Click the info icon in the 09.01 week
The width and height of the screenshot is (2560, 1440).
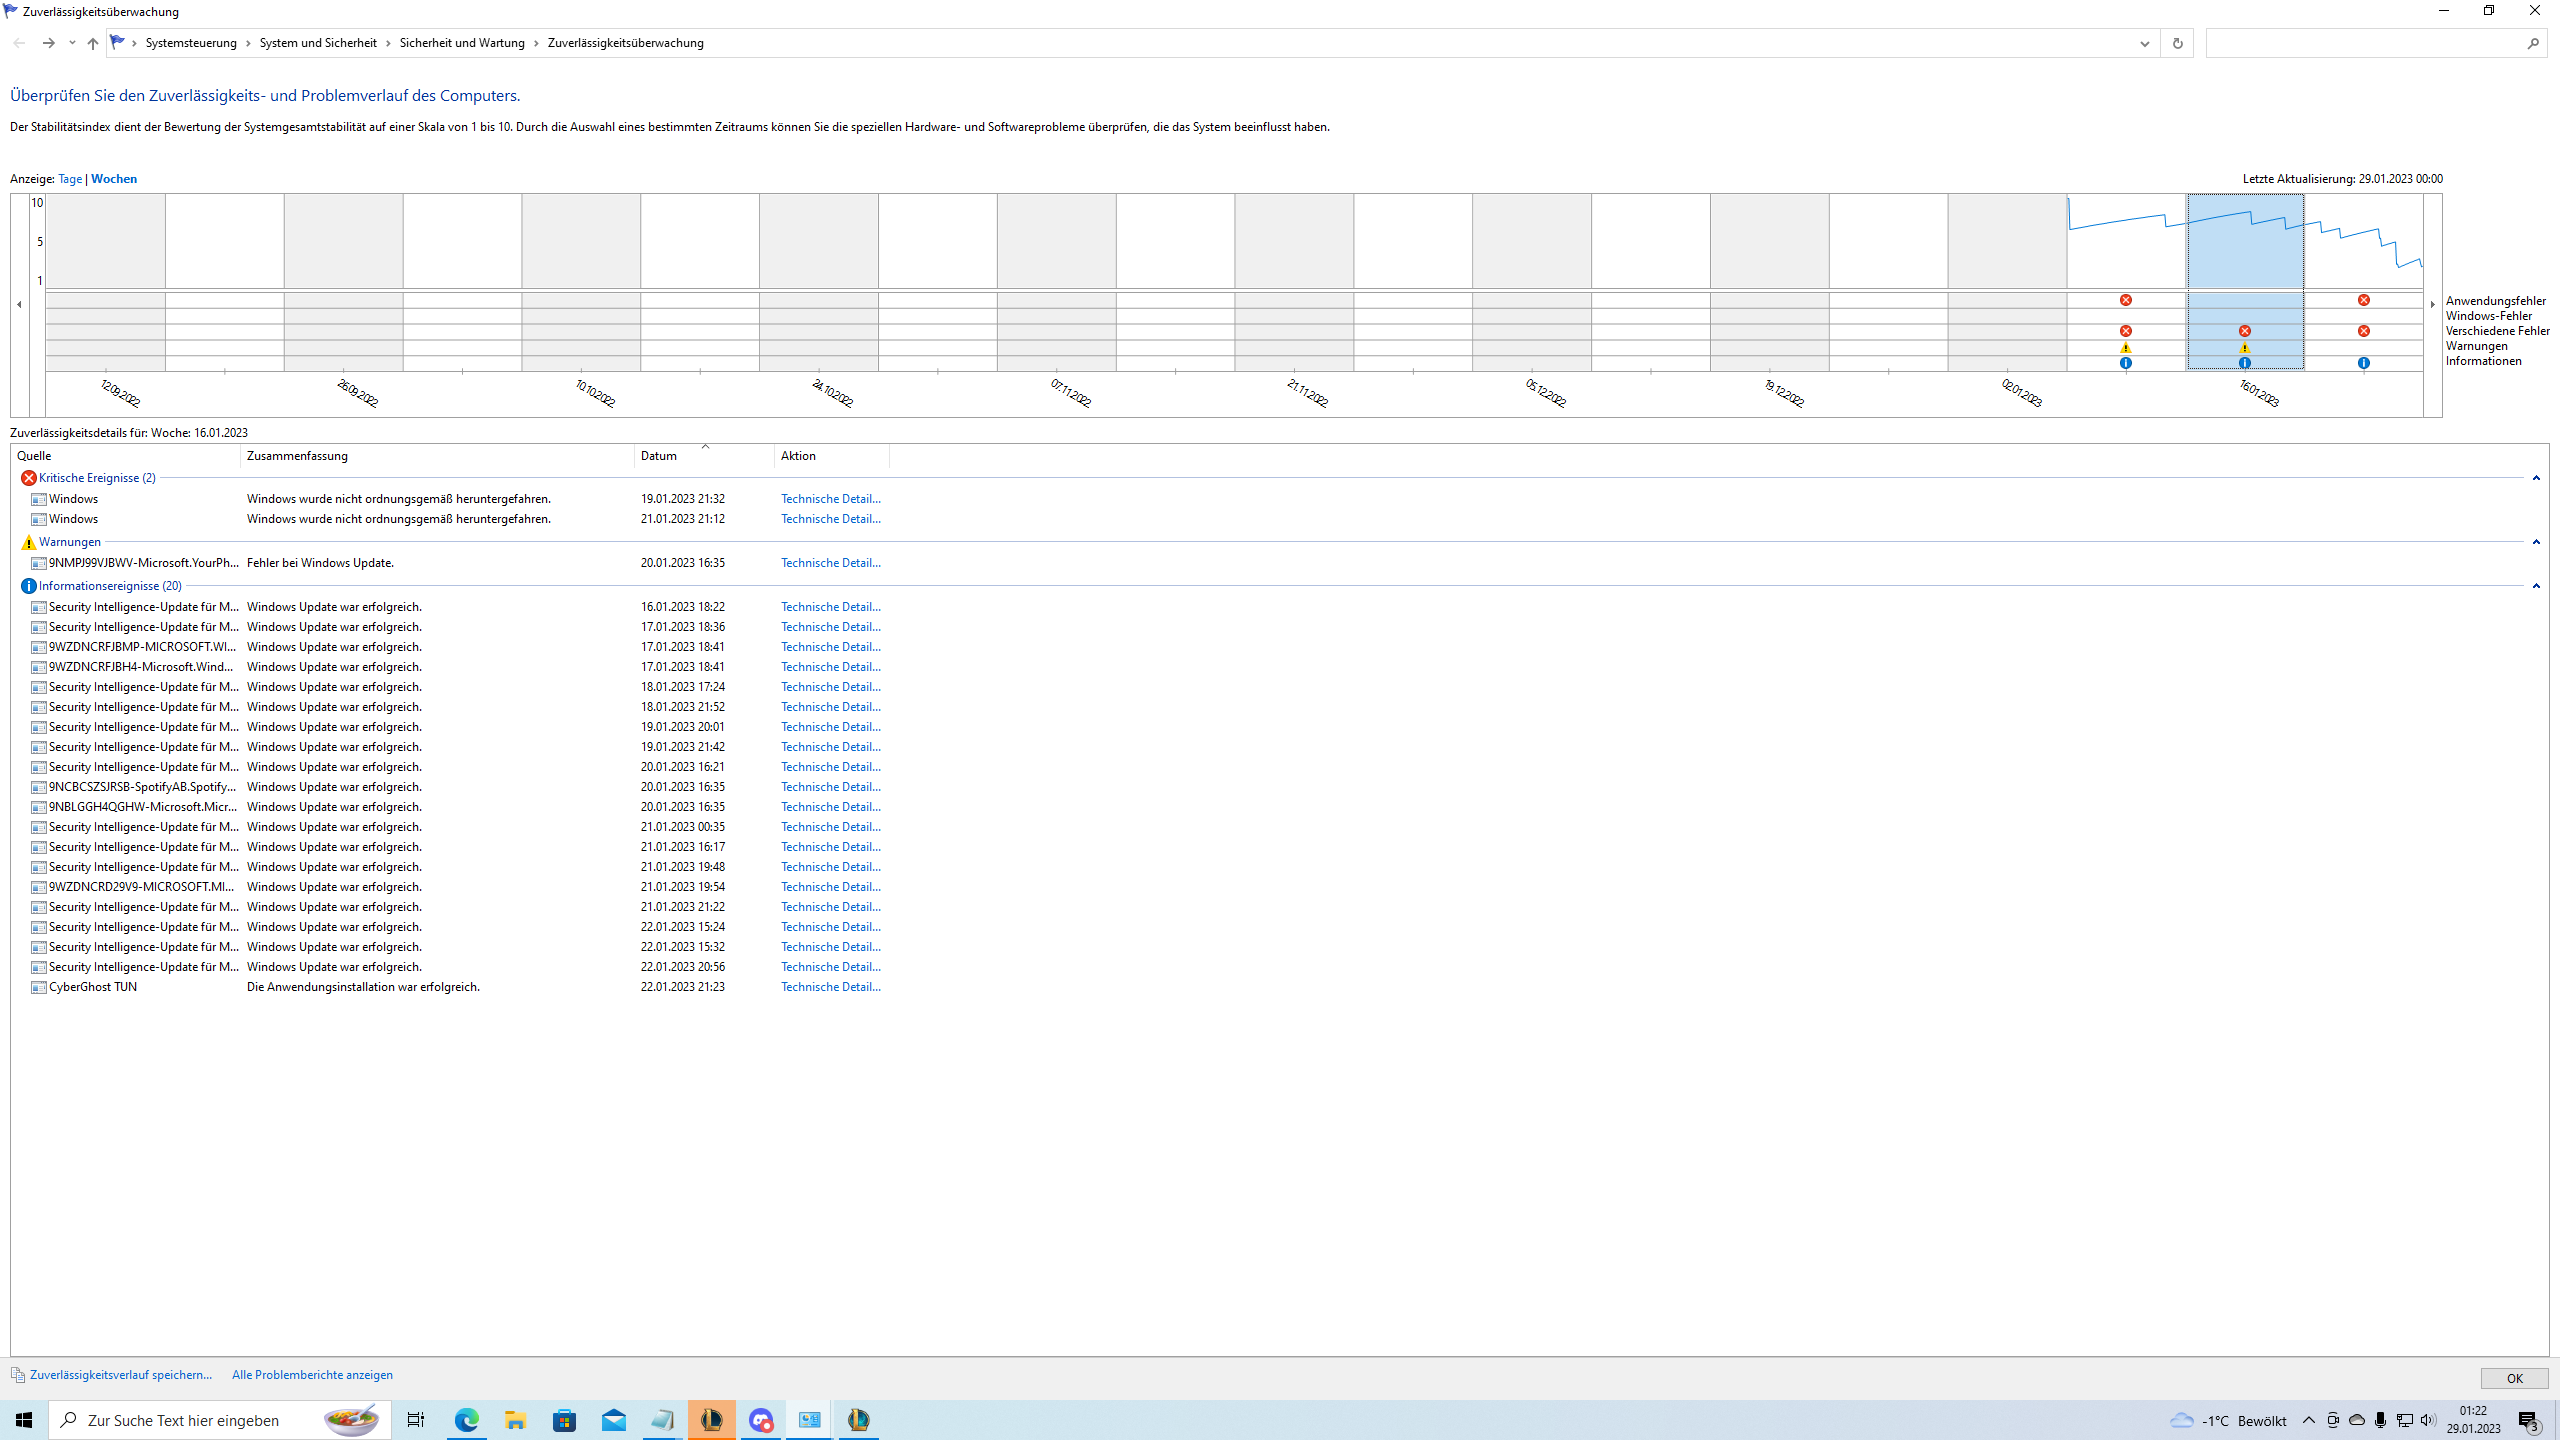2126,363
